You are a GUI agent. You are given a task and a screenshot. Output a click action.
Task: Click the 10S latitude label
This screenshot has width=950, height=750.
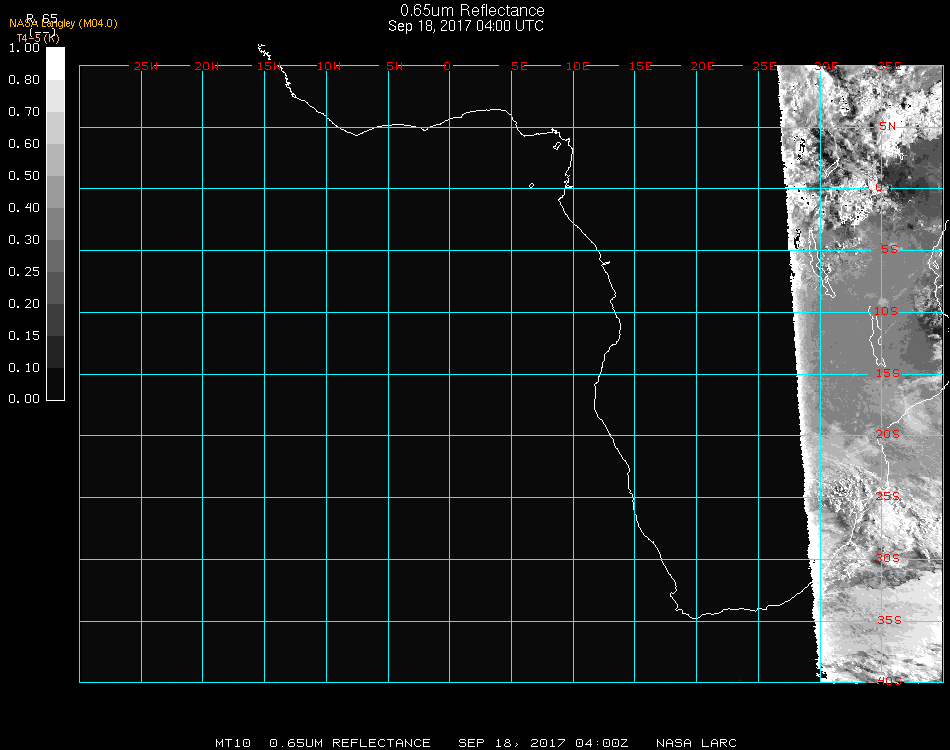[887, 311]
